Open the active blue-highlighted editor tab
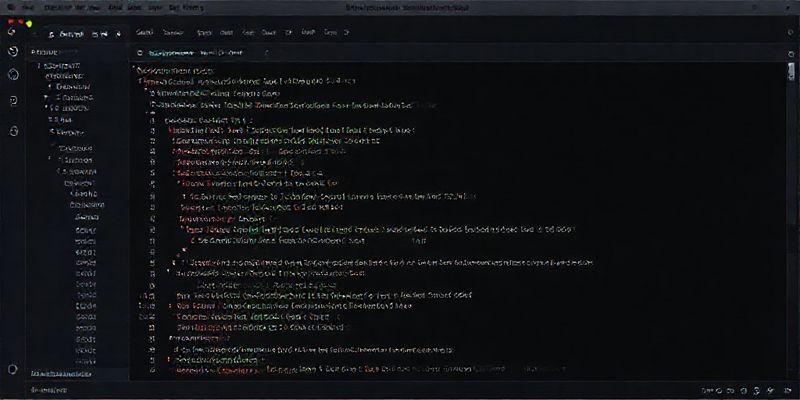The height and width of the screenshot is (400, 800). tap(171, 53)
